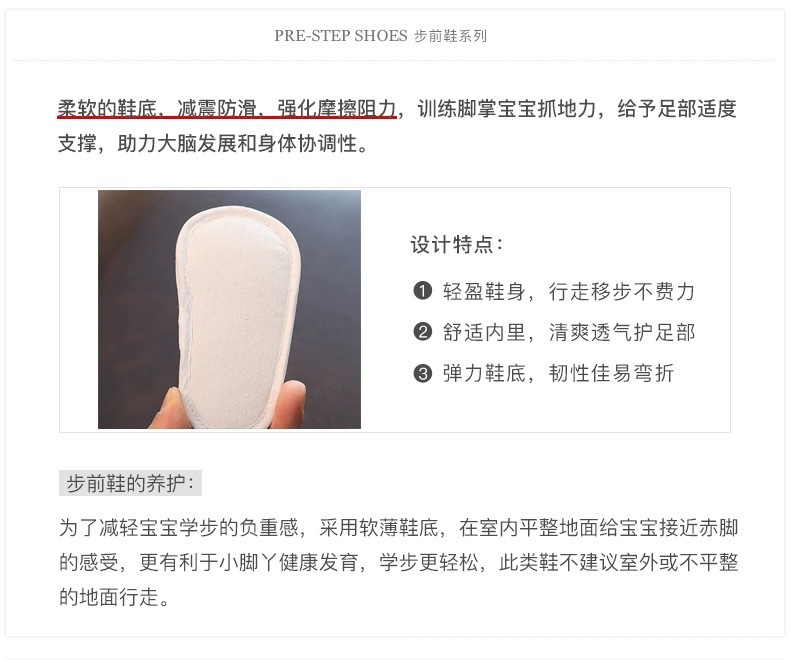Screen dimensions: 790x660
Task: Click the red-underlined 柔软的鞋底 text
Action: [107, 108]
